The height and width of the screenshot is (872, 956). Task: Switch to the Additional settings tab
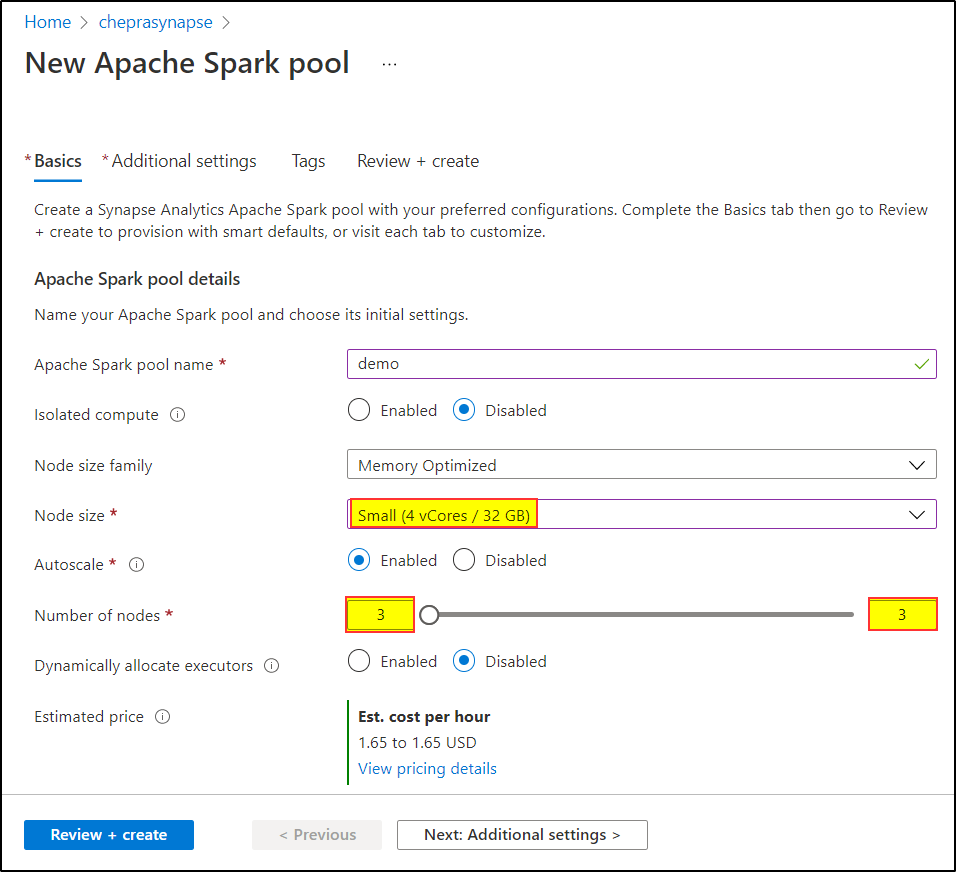(183, 161)
